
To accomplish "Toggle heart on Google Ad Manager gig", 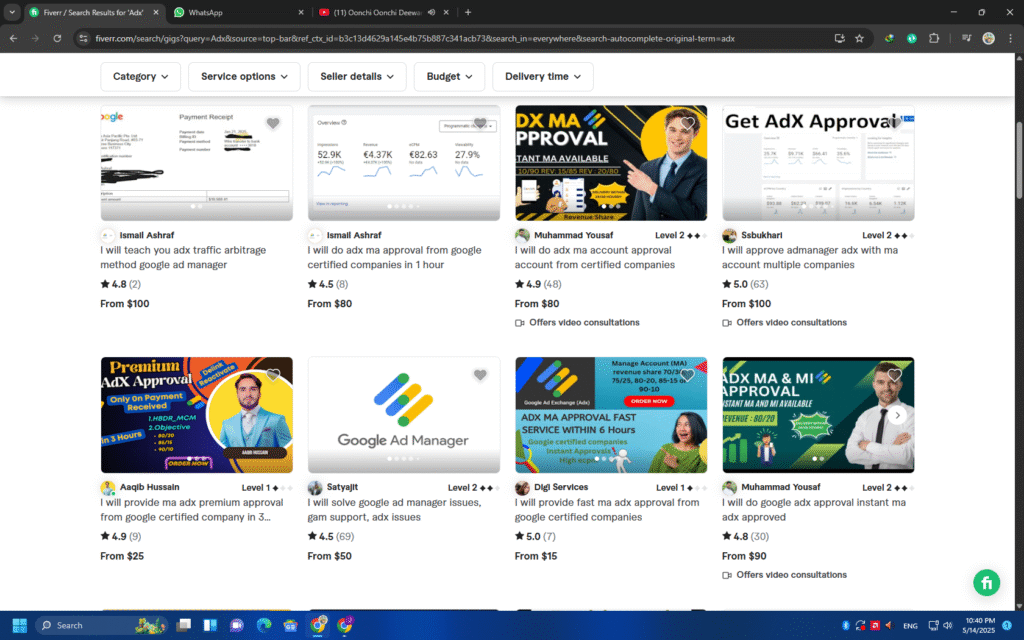I will pos(480,375).
